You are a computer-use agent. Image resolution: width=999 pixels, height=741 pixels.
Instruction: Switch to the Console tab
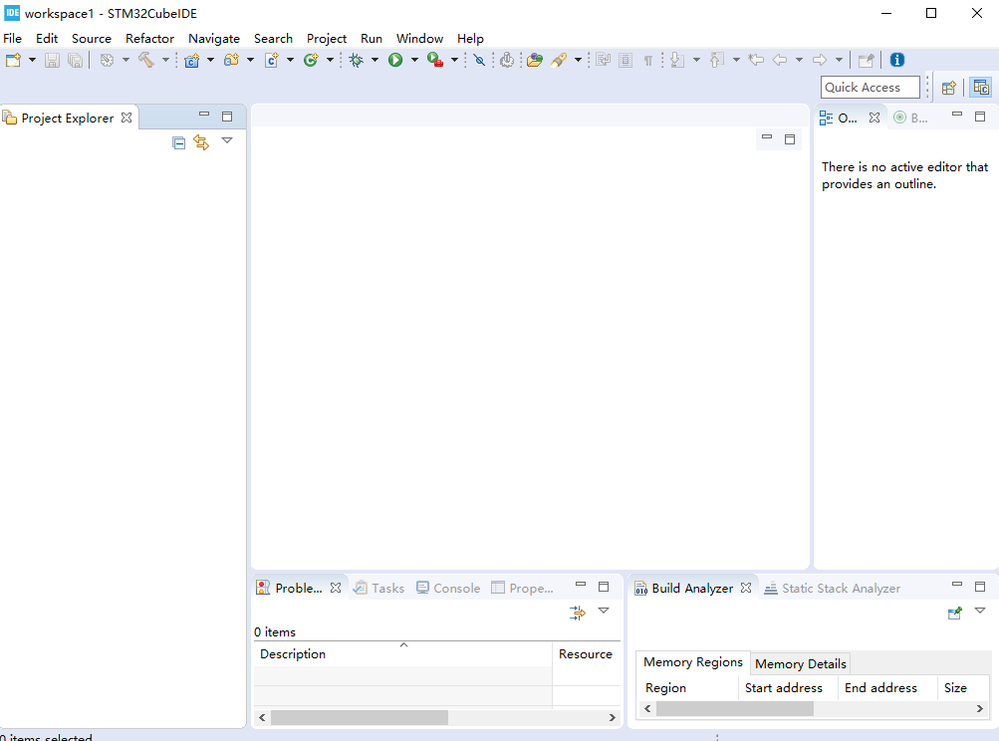tap(449, 588)
